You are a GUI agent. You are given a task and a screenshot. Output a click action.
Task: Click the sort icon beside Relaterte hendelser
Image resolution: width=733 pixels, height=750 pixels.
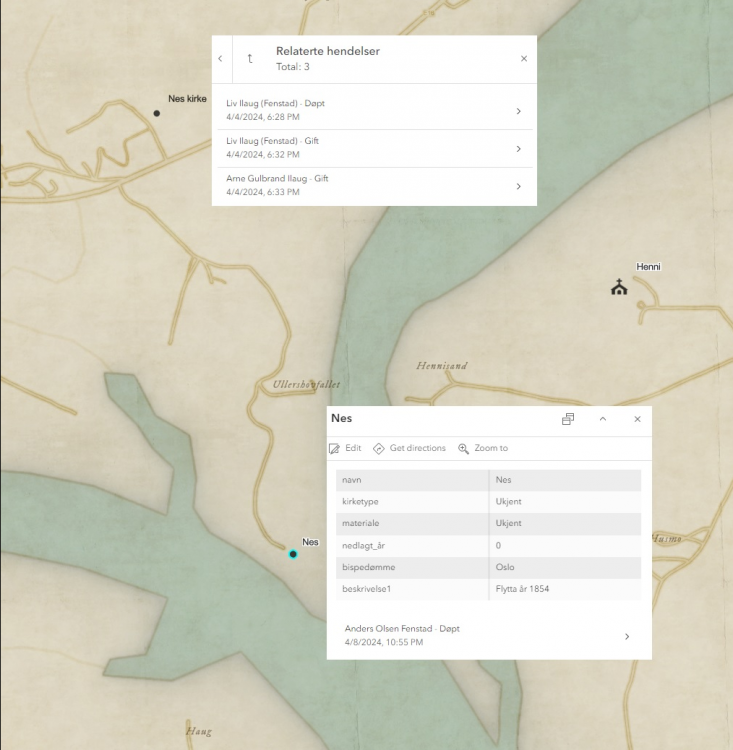click(250, 59)
